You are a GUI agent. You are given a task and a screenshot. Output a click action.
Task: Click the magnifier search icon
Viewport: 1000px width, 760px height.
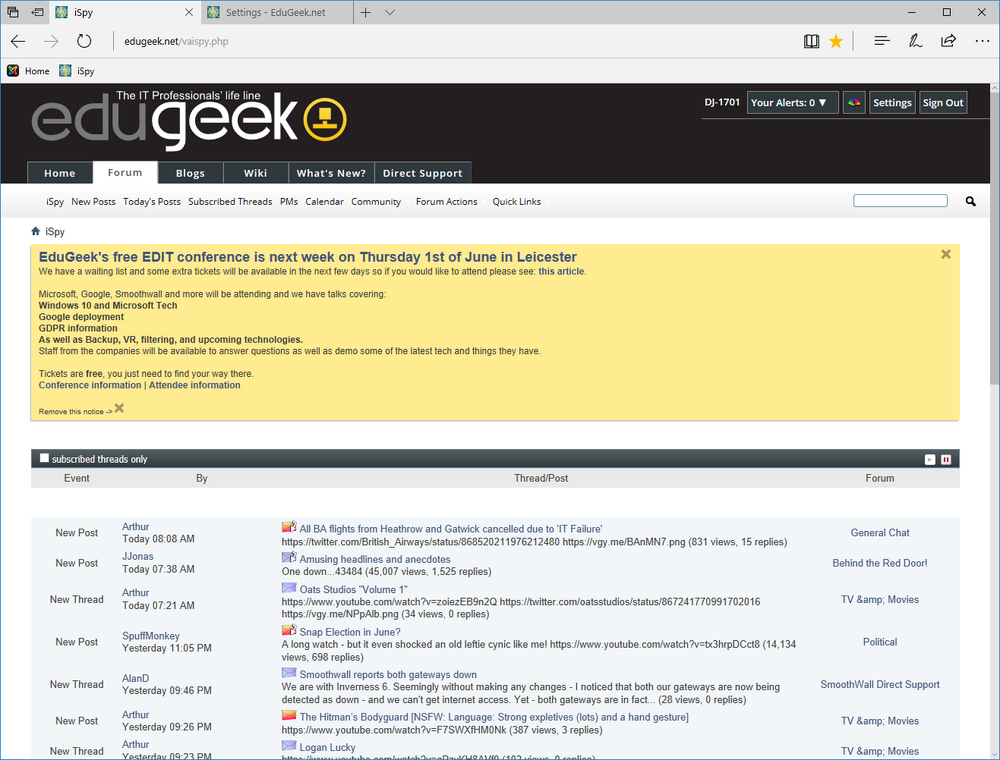(971, 201)
